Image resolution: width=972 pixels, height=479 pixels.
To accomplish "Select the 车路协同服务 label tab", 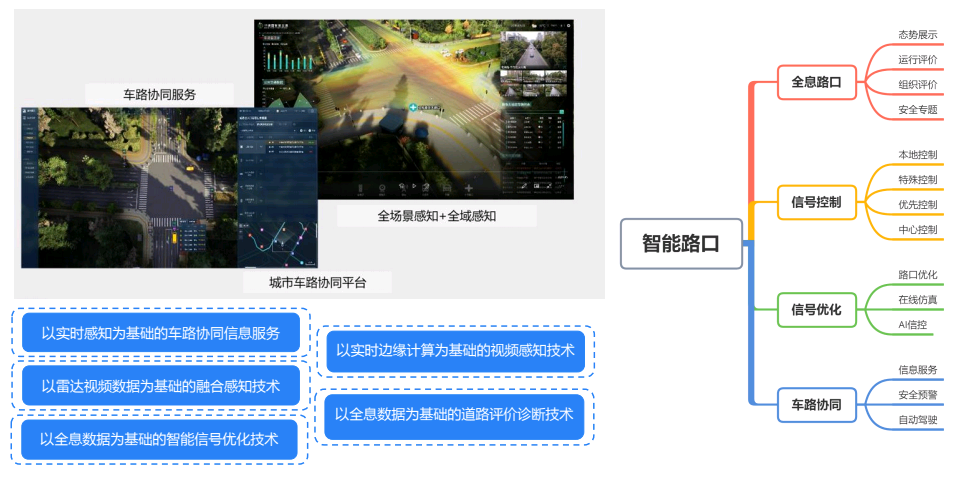I will (160, 94).
